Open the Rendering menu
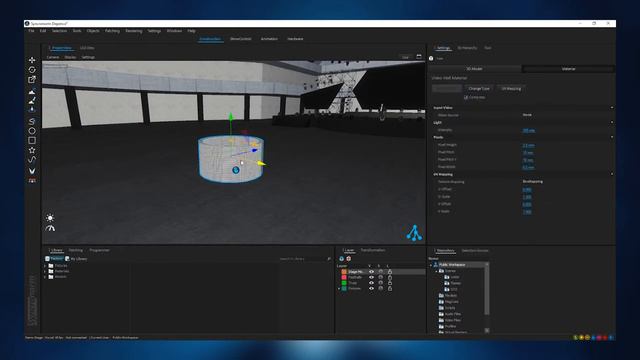Image resolution: width=640 pixels, height=360 pixels. coord(134,31)
